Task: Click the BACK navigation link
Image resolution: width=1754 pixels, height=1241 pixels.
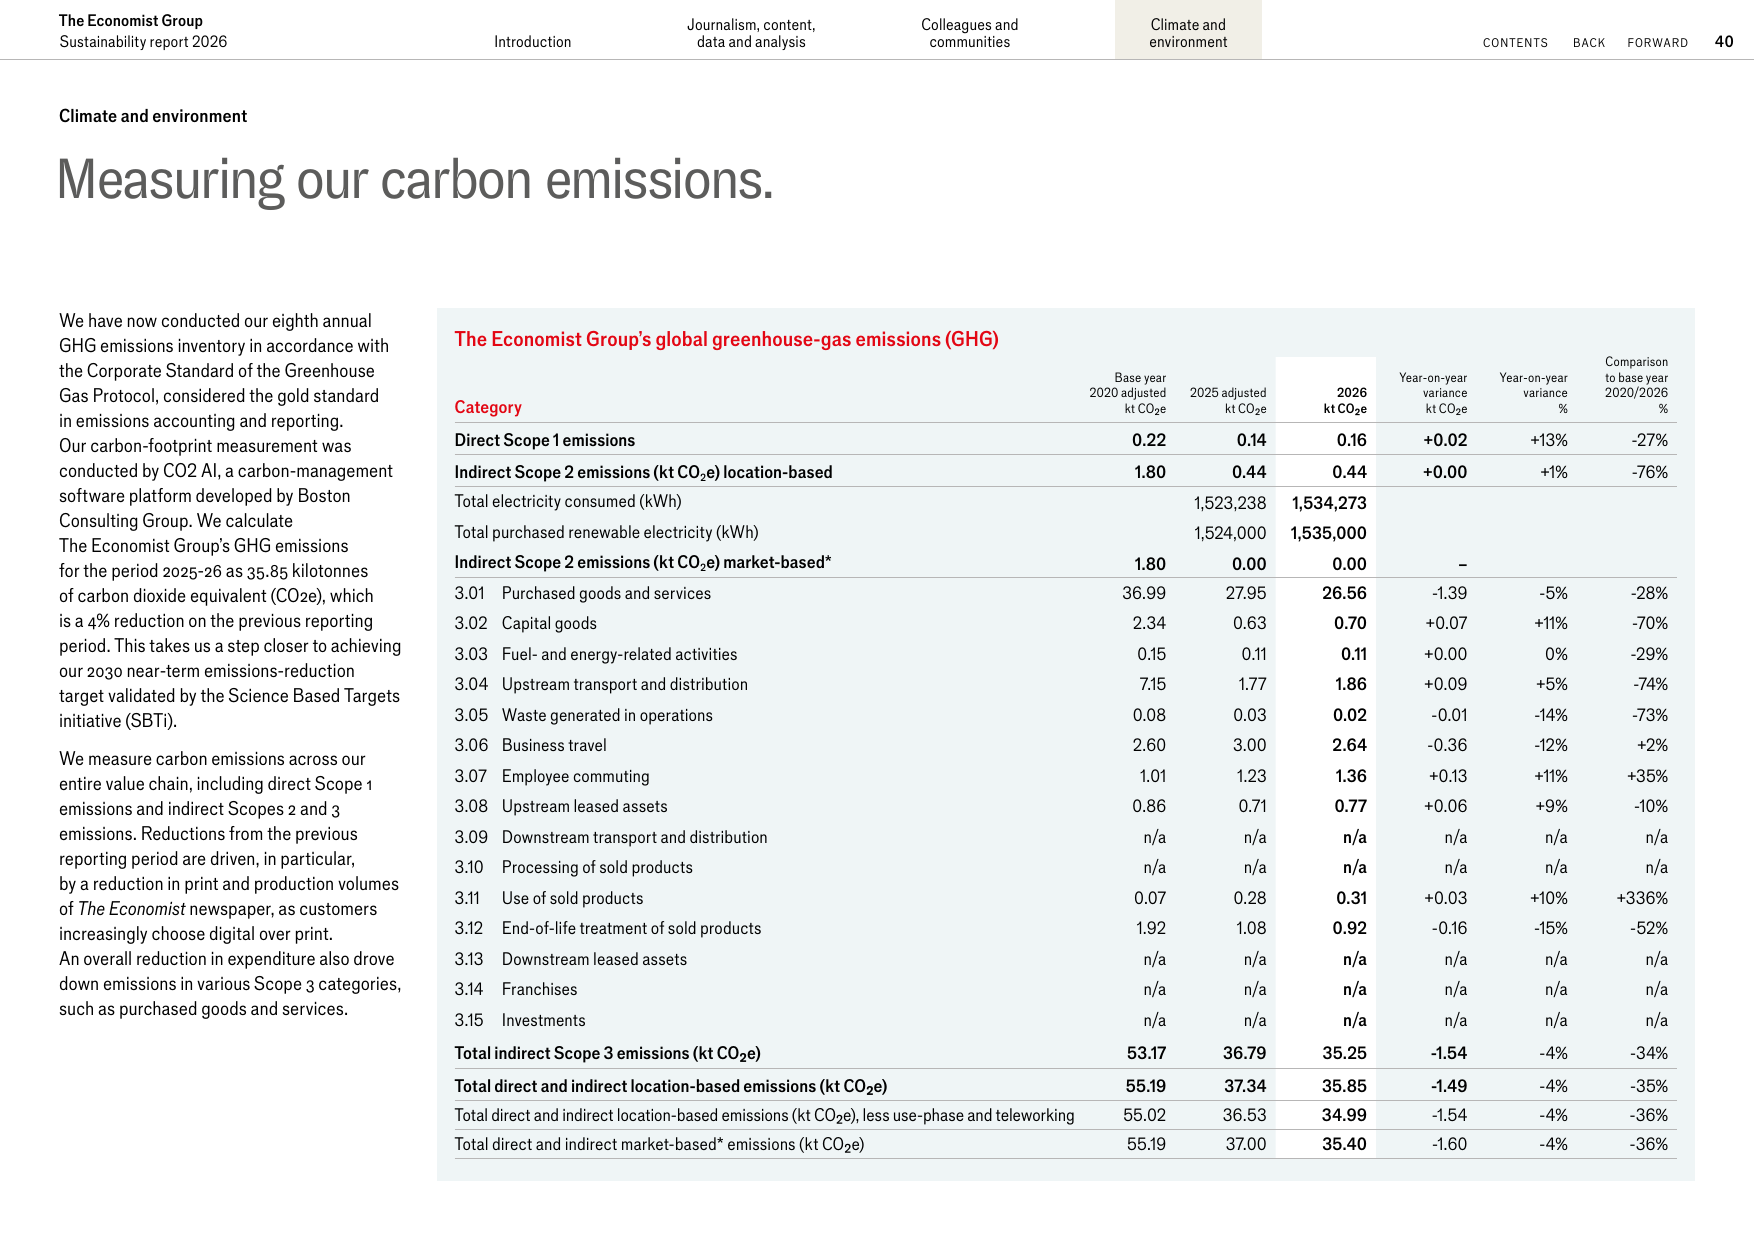Action: (x=1589, y=43)
